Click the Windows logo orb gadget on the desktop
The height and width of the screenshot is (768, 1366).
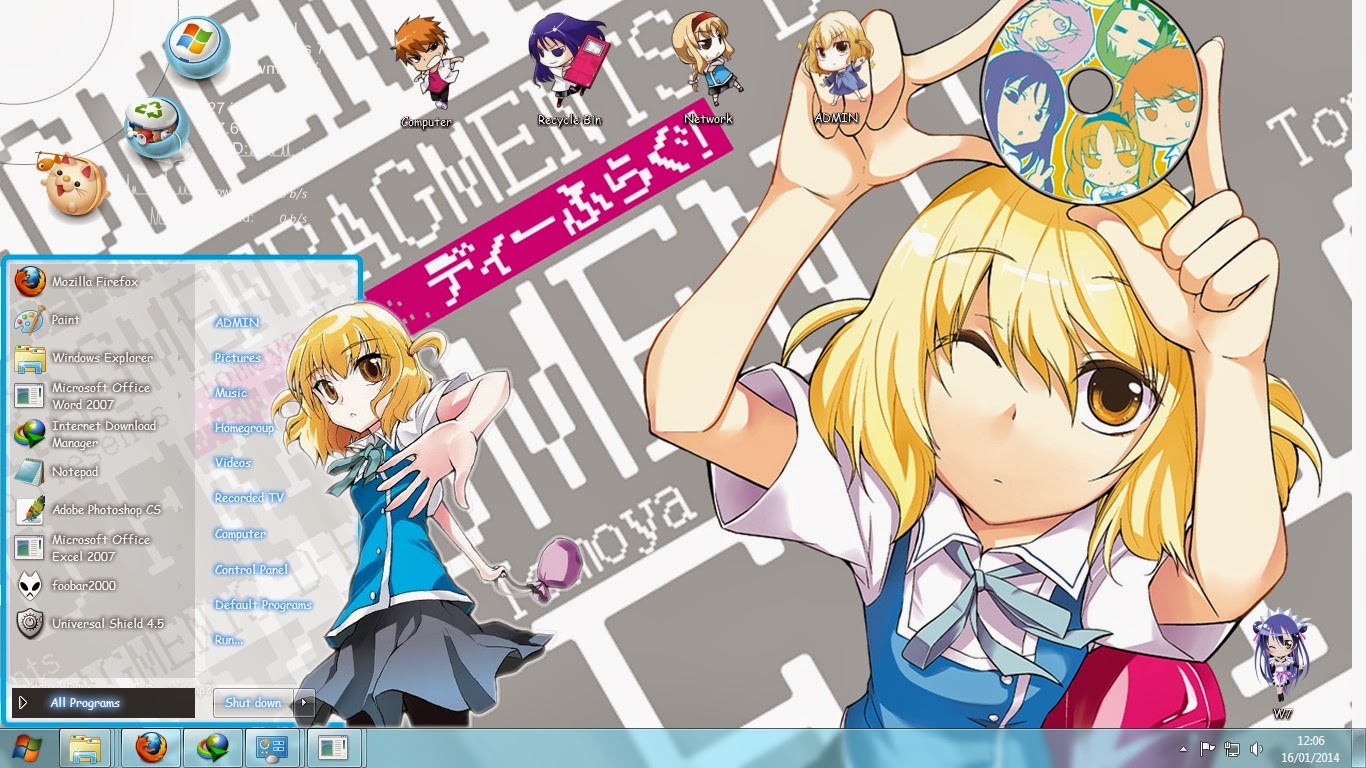[x=197, y=47]
